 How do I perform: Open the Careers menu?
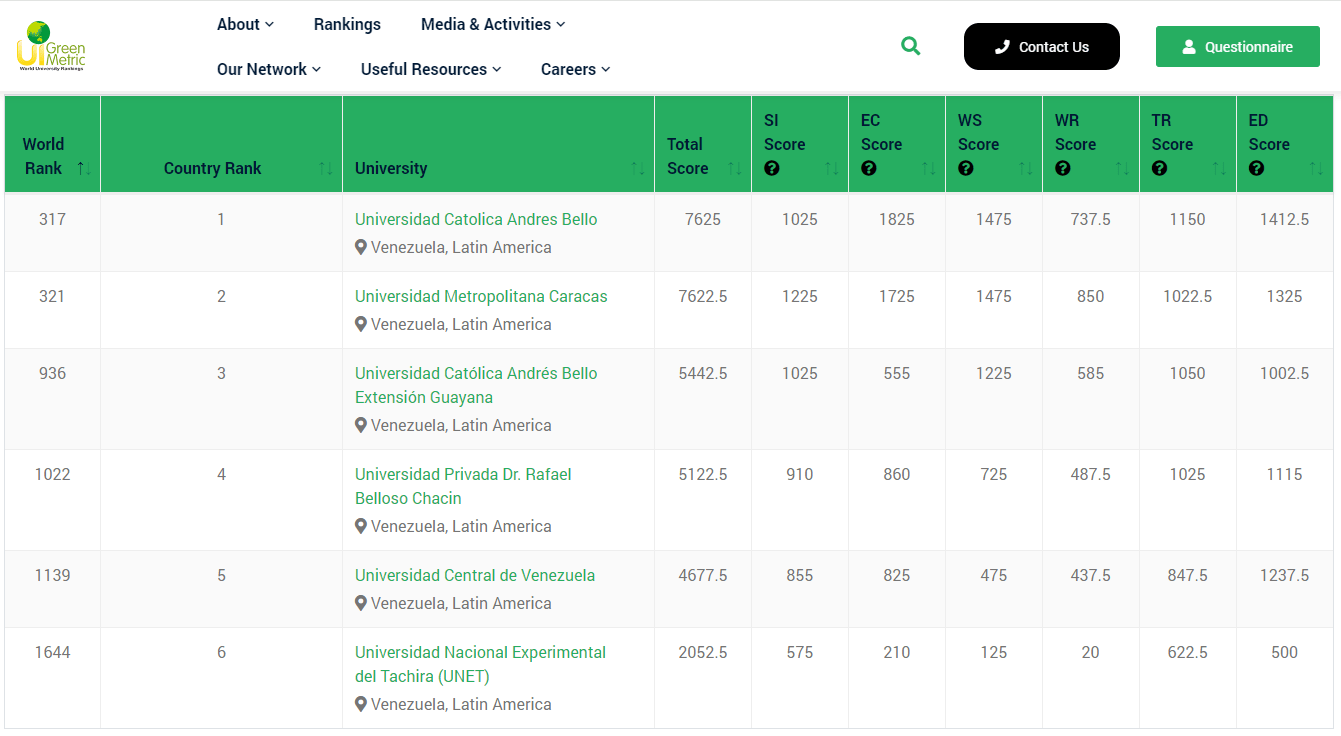[x=575, y=69]
